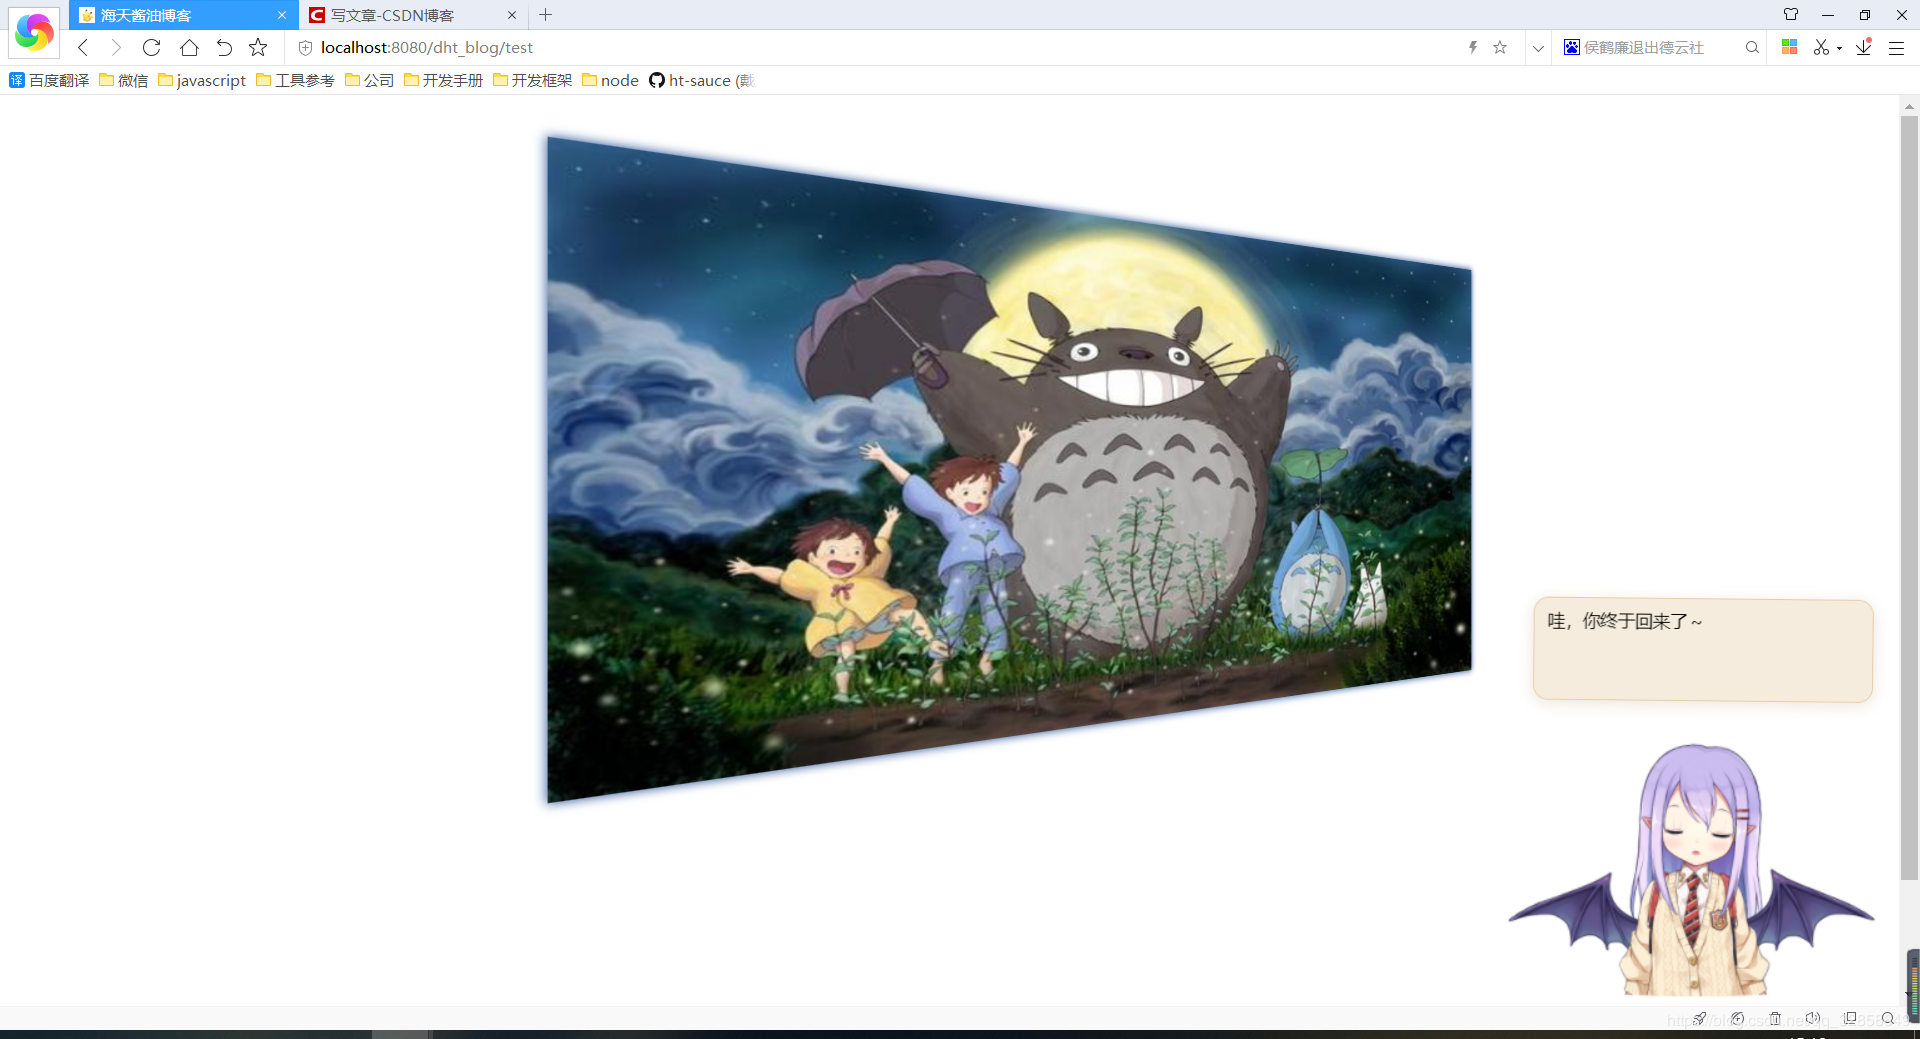Click the vertical page scrollbar
1920x1039 pixels.
(1909, 497)
